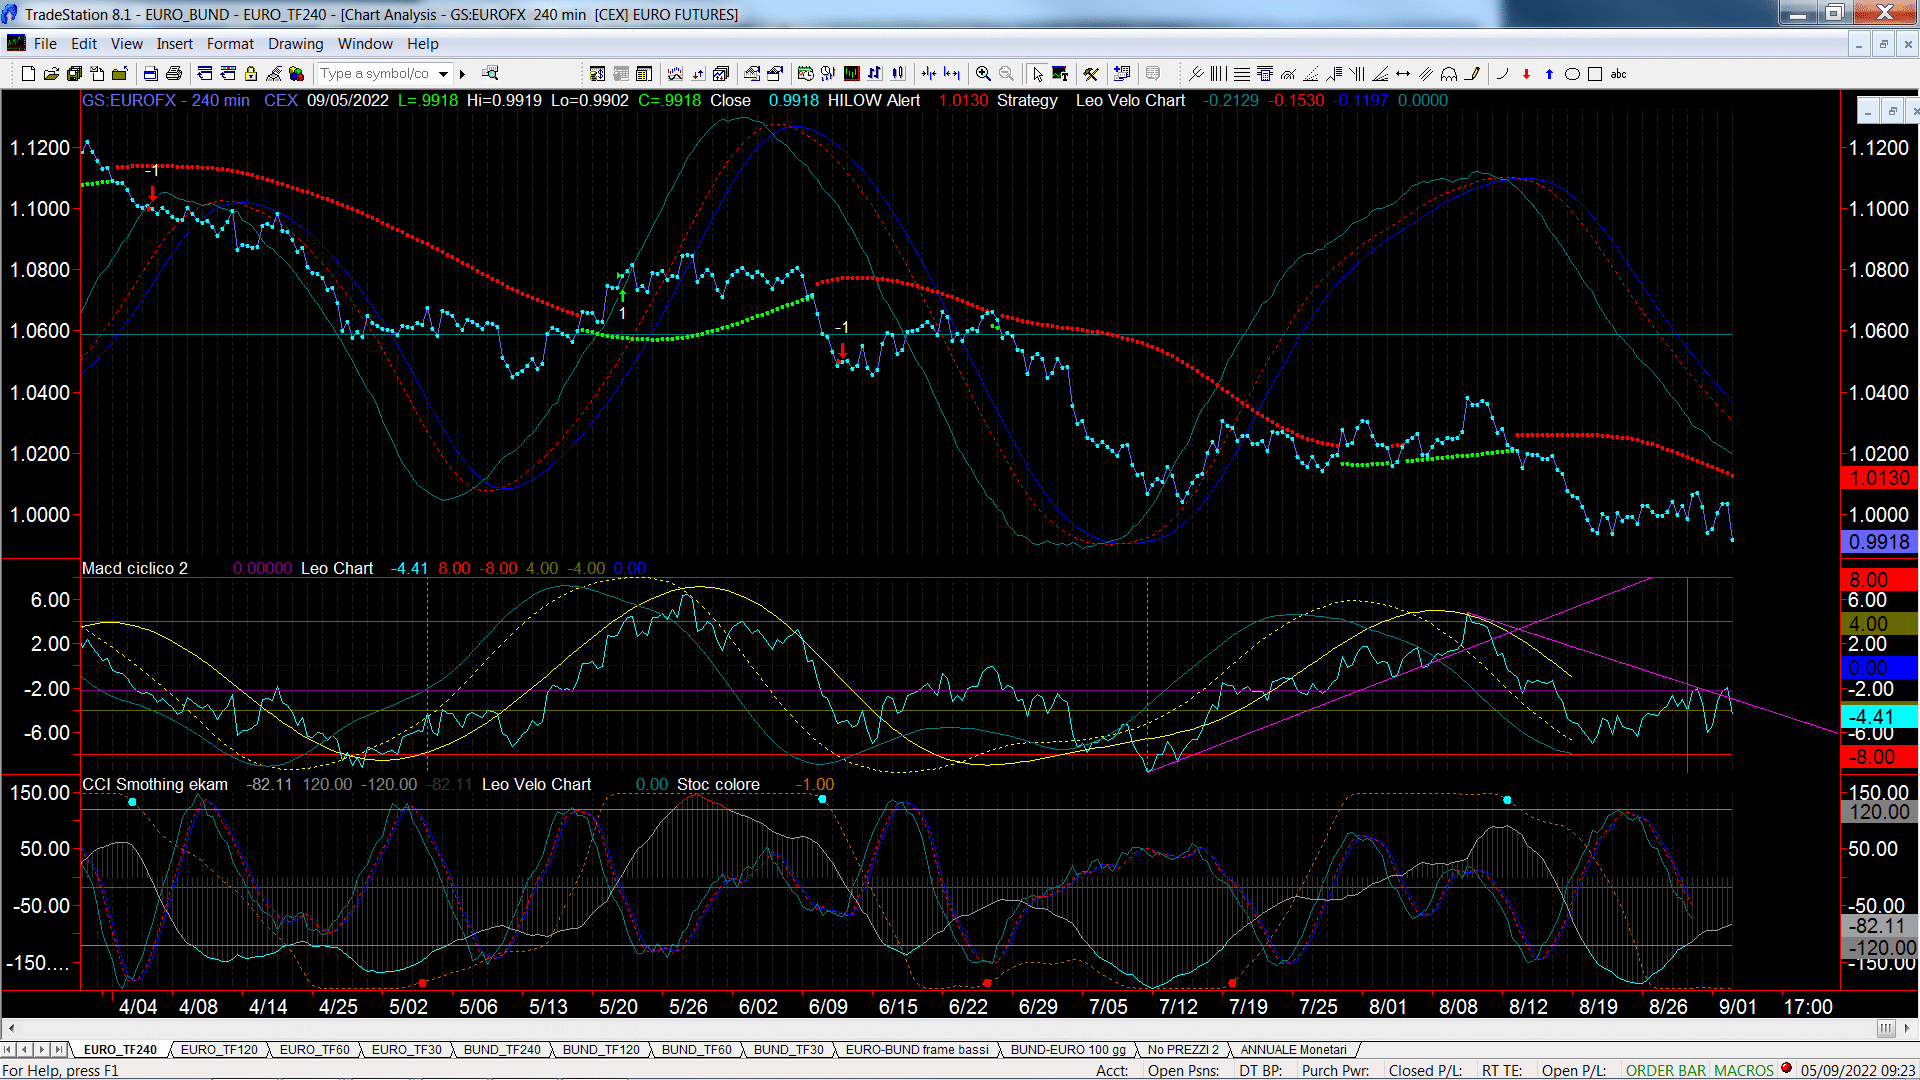
Task: Switch to the EURO_TF60 workspace tab
Action: (314, 1049)
